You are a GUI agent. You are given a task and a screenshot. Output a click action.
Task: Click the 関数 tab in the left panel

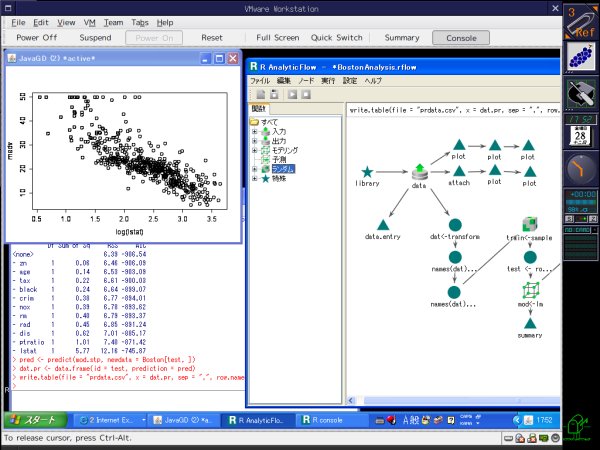[x=259, y=109]
